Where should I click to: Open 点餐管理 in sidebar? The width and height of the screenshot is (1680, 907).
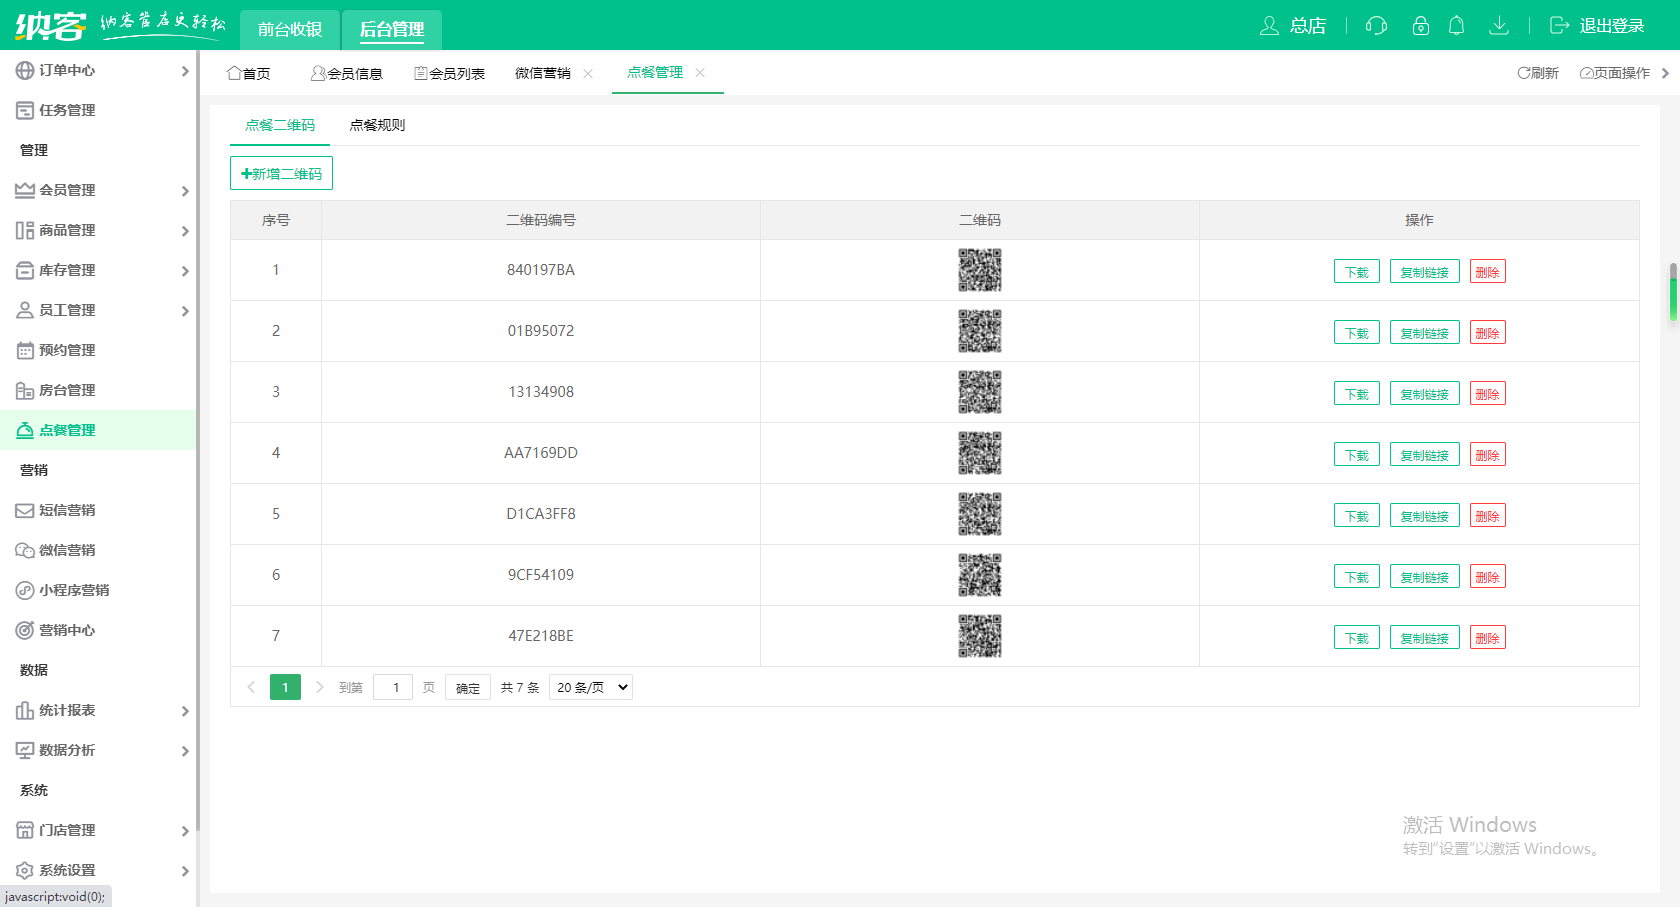[x=98, y=430]
